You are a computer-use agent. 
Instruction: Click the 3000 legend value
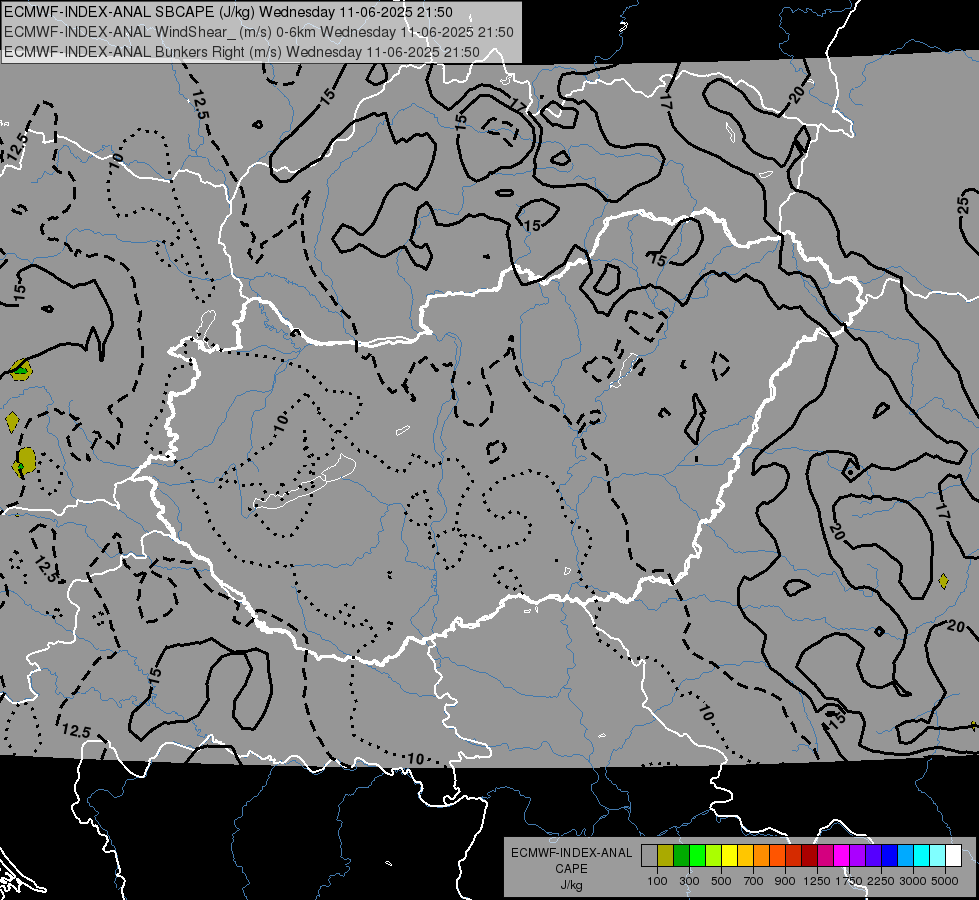(x=913, y=881)
